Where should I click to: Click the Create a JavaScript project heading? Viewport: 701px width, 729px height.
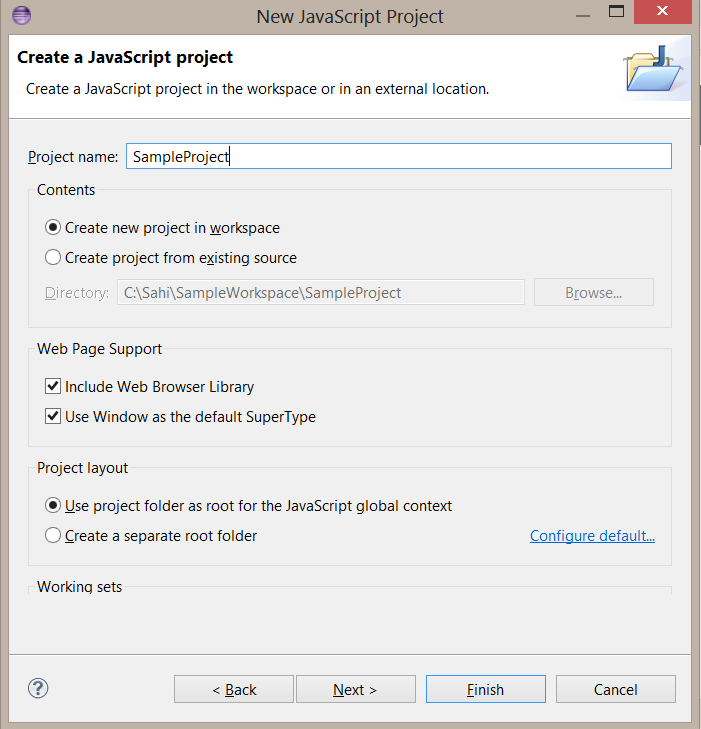point(125,57)
